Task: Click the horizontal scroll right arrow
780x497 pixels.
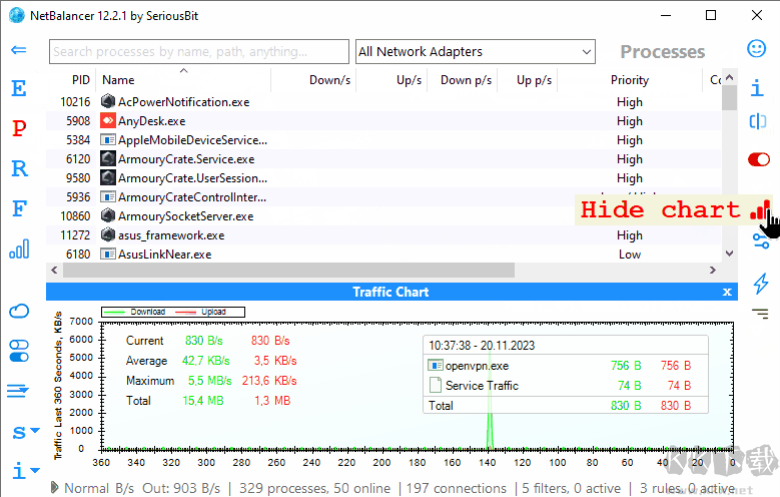Action: (x=712, y=270)
